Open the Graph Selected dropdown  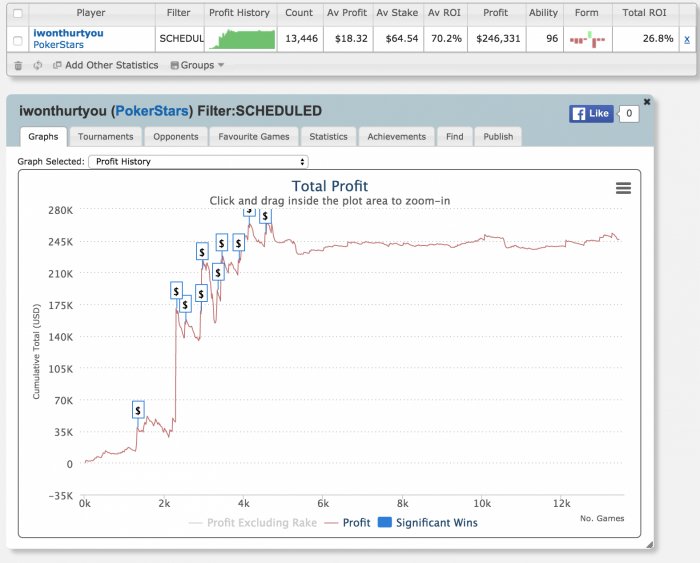pyautogui.click(x=198, y=162)
